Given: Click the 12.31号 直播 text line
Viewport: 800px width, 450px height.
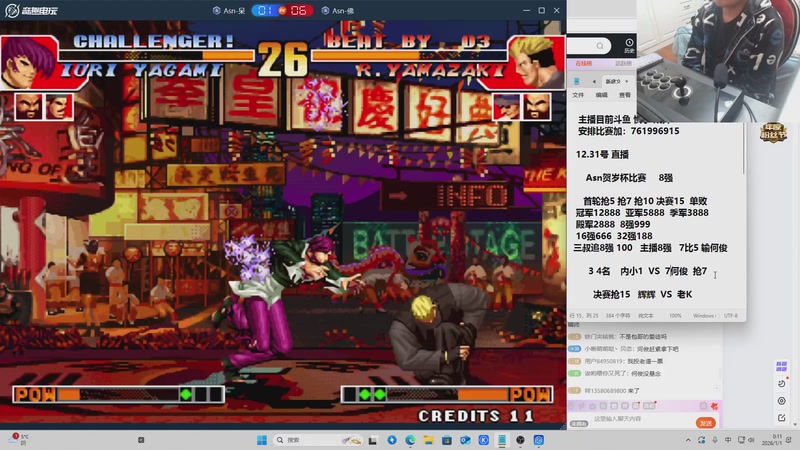Looking at the screenshot, I should pyautogui.click(x=602, y=154).
